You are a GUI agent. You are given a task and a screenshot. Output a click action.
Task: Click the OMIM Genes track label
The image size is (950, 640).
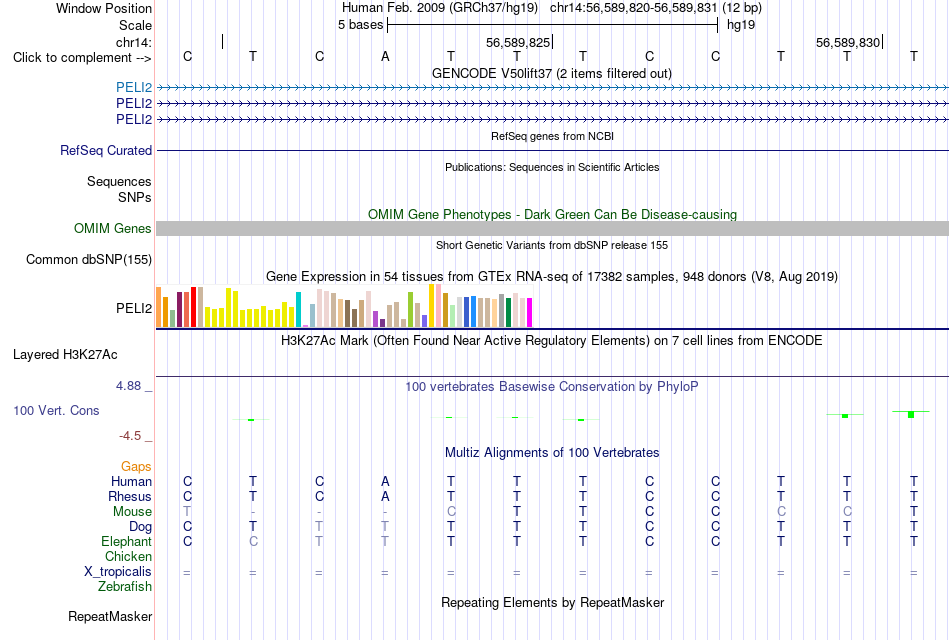(x=112, y=228)
